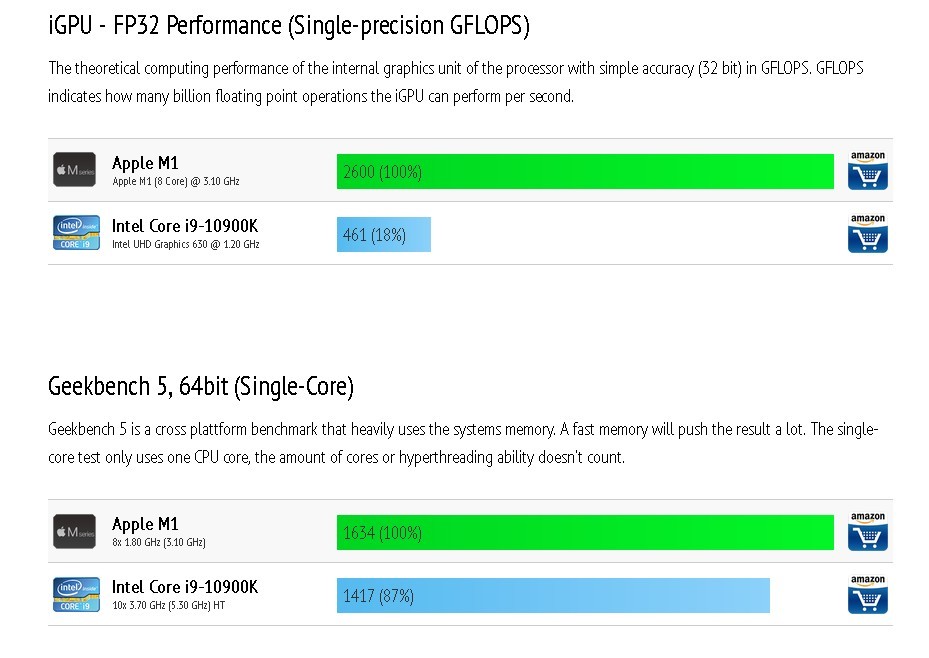Click the blue 461 (18%) performance bar
Viewport: 929px width, 658px height.
pyautogui.click(x=384, y=235)
